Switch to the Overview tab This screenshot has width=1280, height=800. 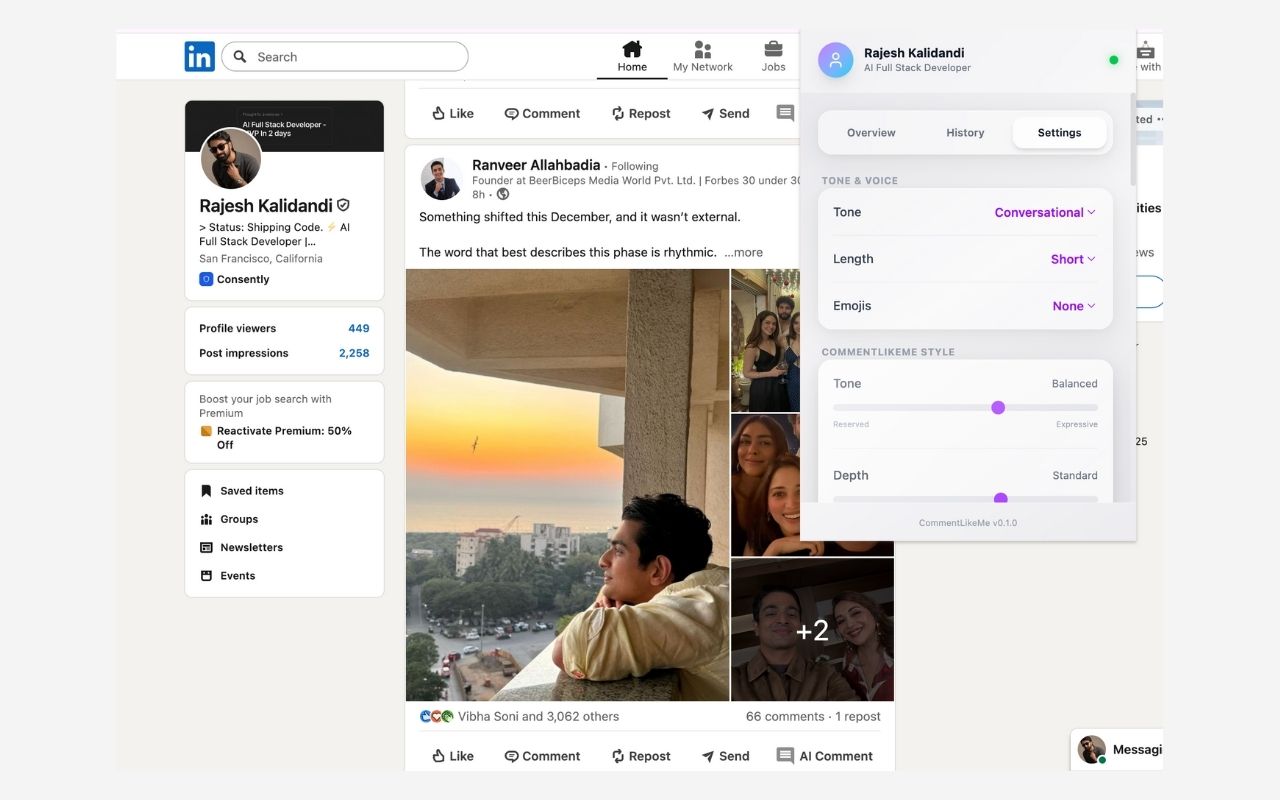tap(871, 133)
